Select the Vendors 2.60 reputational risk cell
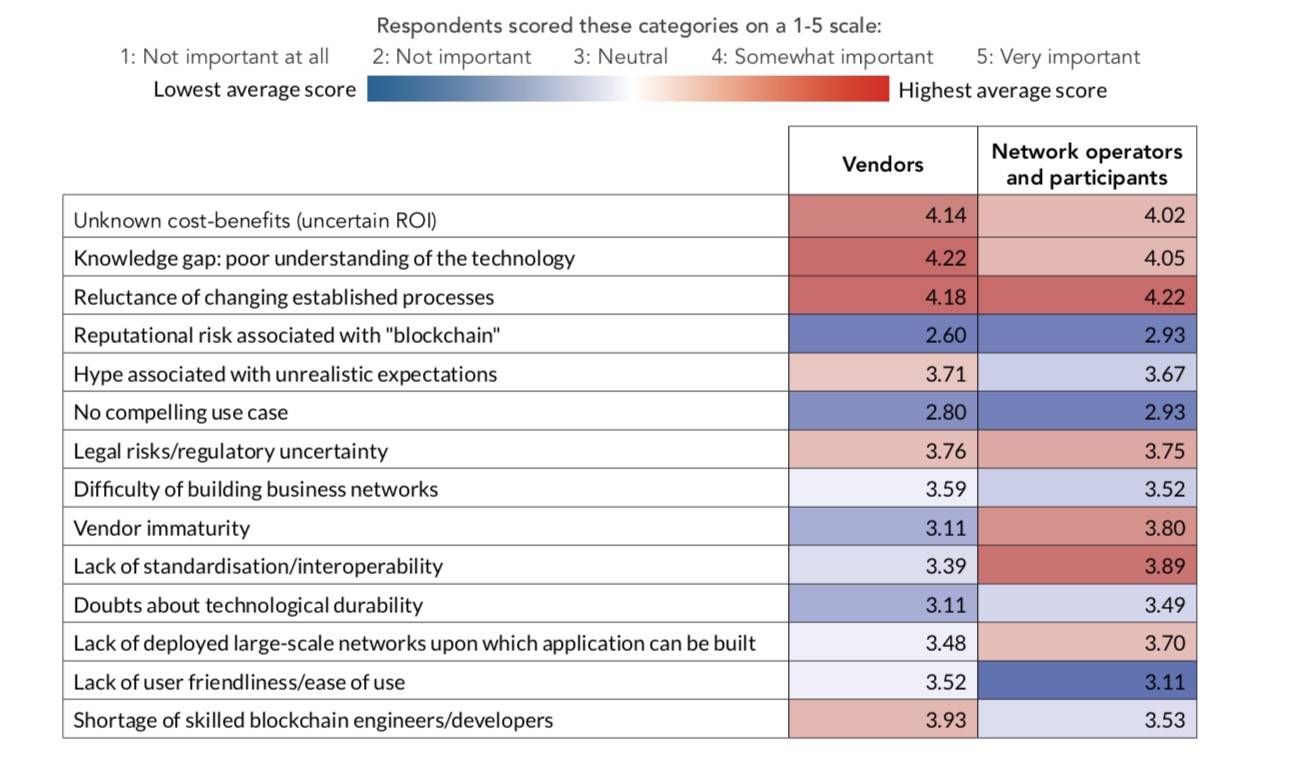This screenshot has width=1300, height=758. click(882, 335)
